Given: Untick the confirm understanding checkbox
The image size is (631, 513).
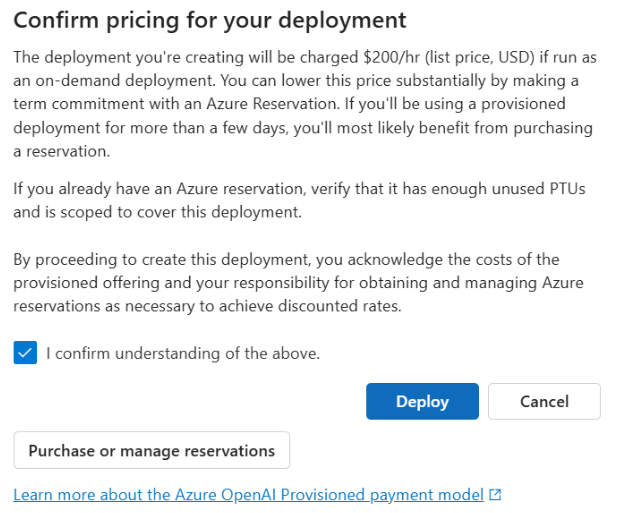Looking at the screenshot, I should pos(26,353).
